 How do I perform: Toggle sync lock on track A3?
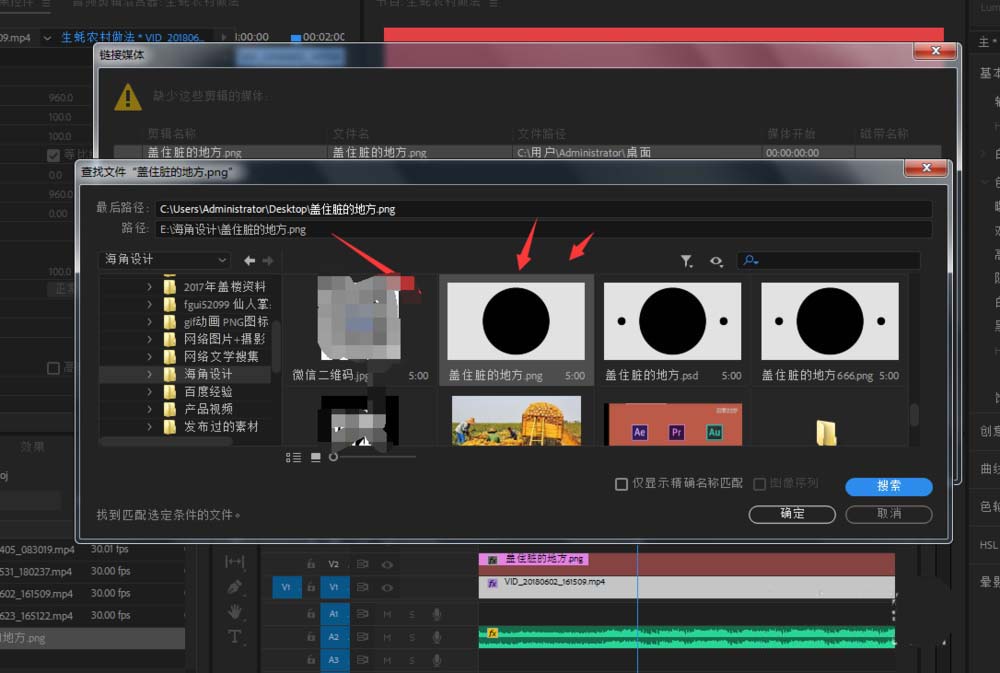coord(362,660)
